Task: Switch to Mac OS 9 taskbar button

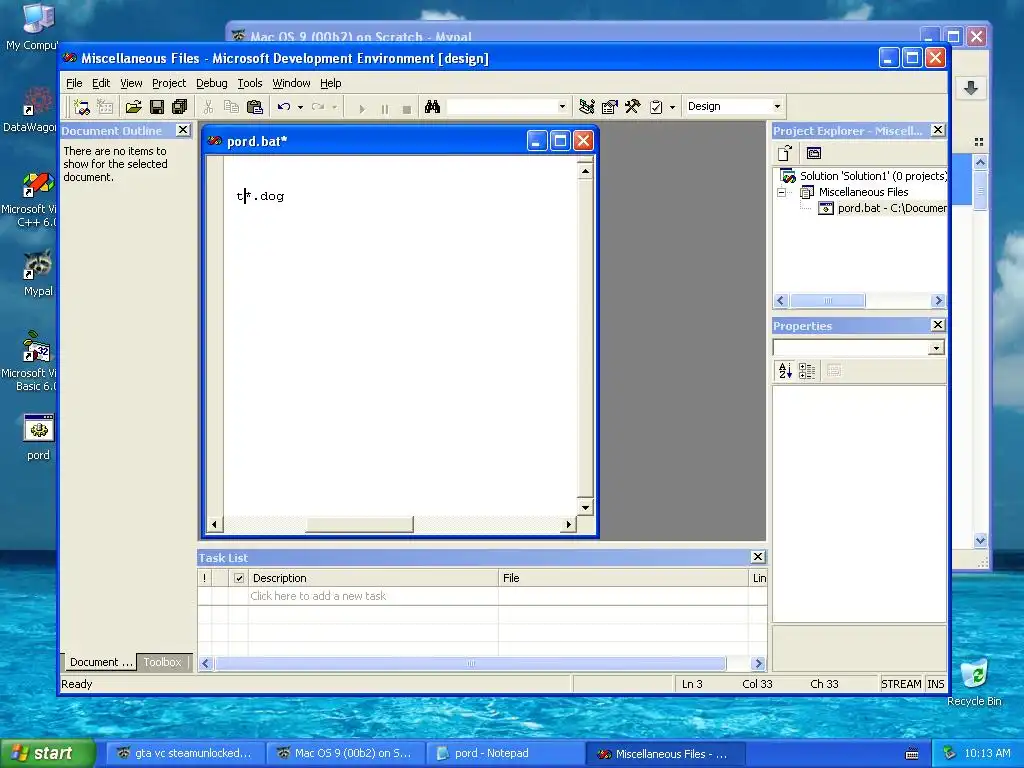Action: (345, 754)
